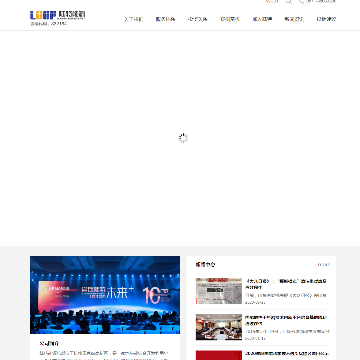The image size is (360, 360).
Task: Open the second main navigation menu item
Action: pyautogui.click(x=165, y=19)
